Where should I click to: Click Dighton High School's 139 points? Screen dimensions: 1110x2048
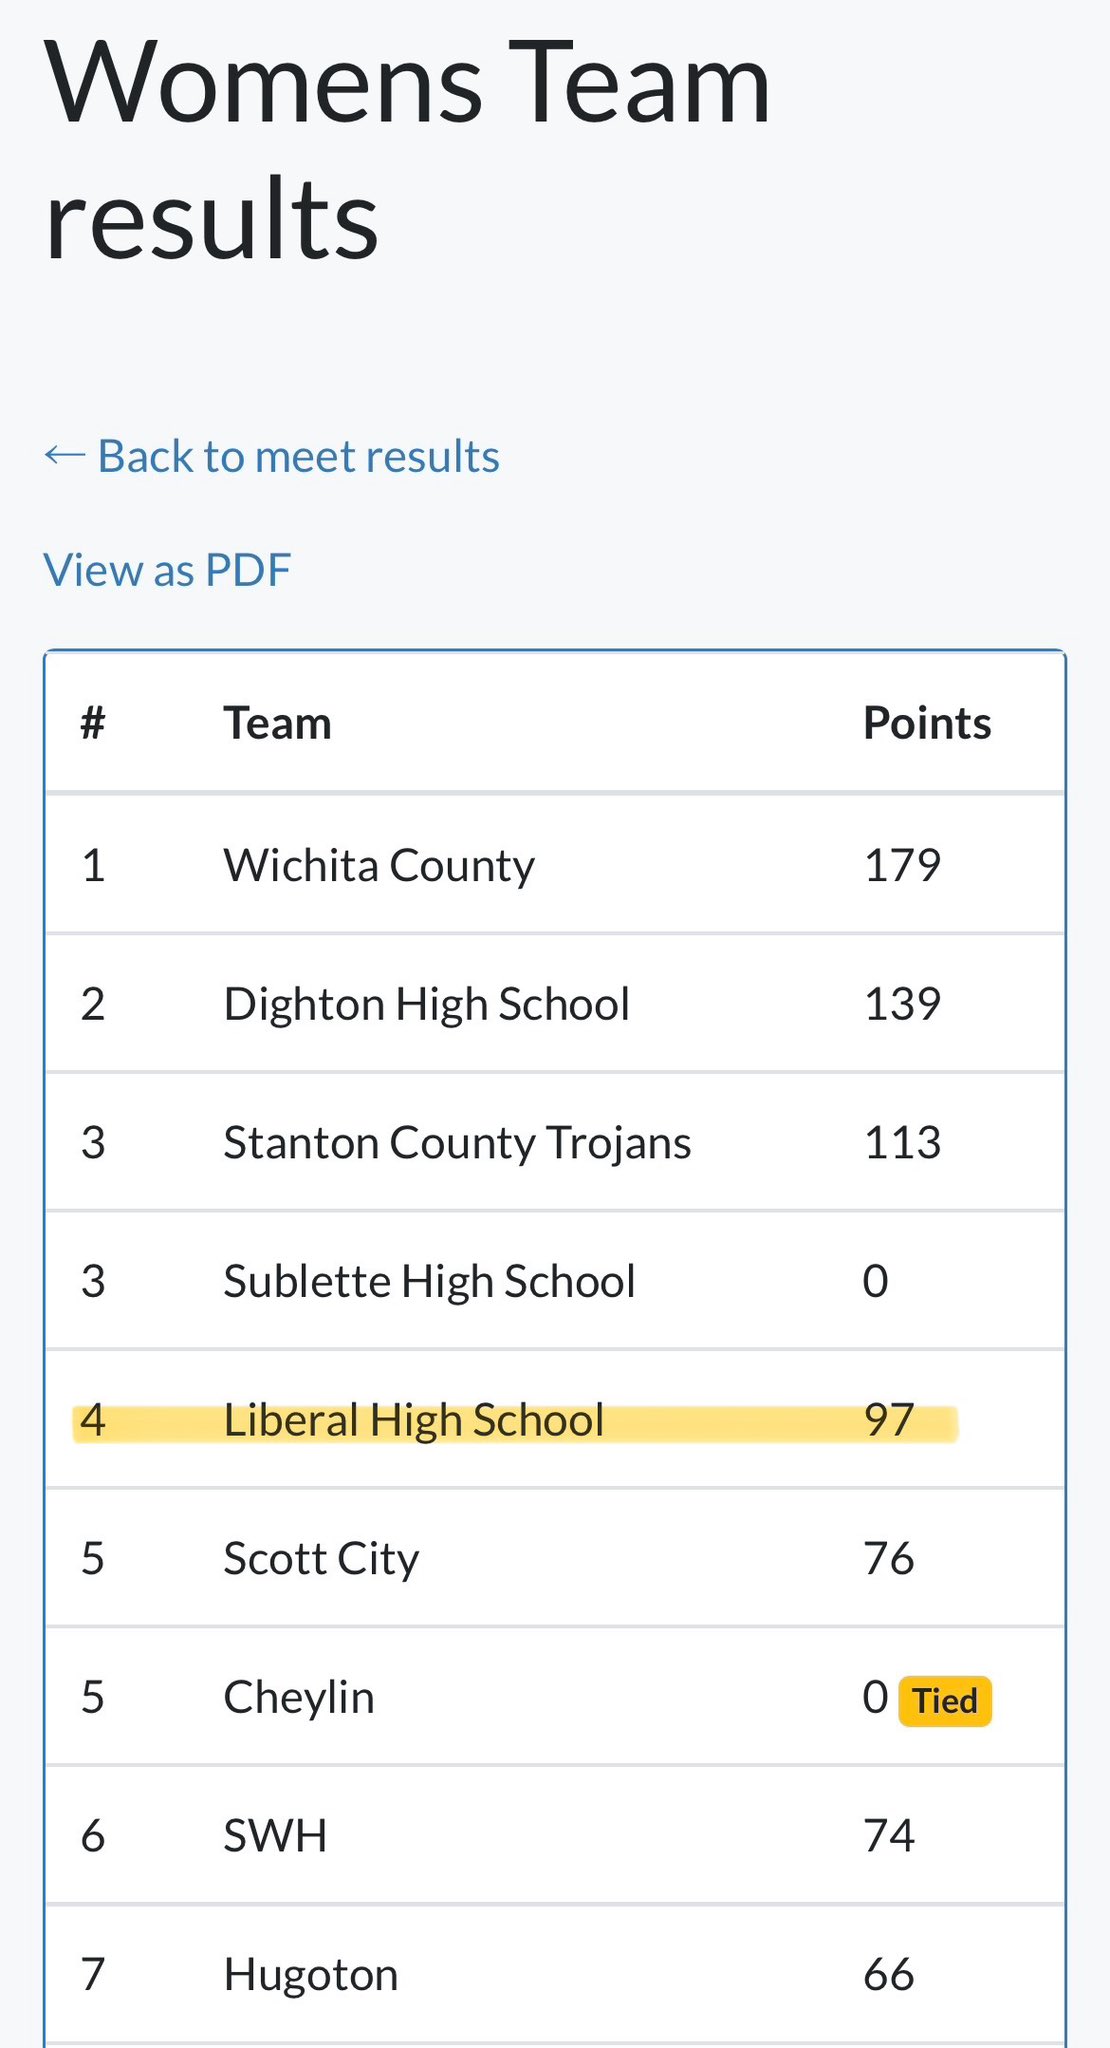click(902, 1004)
